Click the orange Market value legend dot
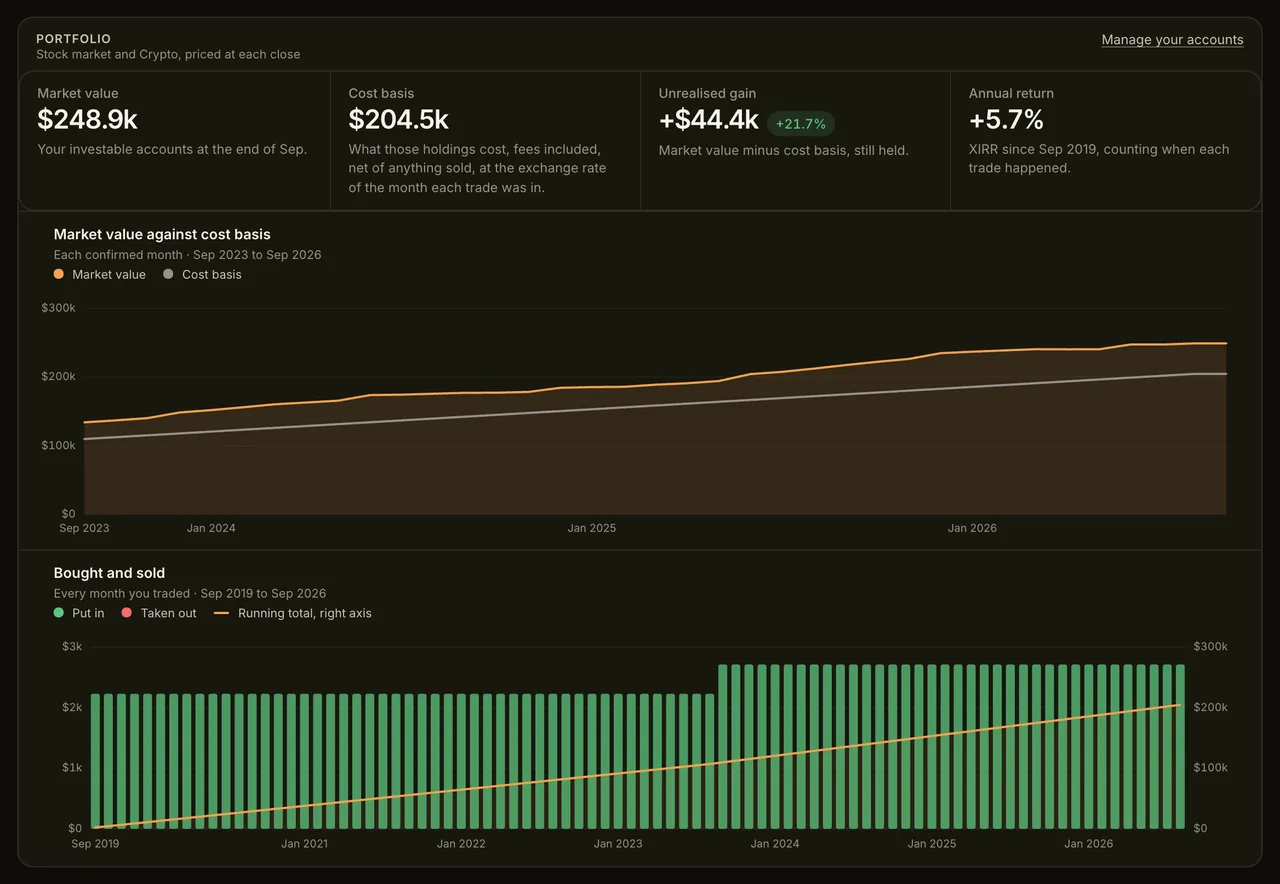 (x=59, y=274)
